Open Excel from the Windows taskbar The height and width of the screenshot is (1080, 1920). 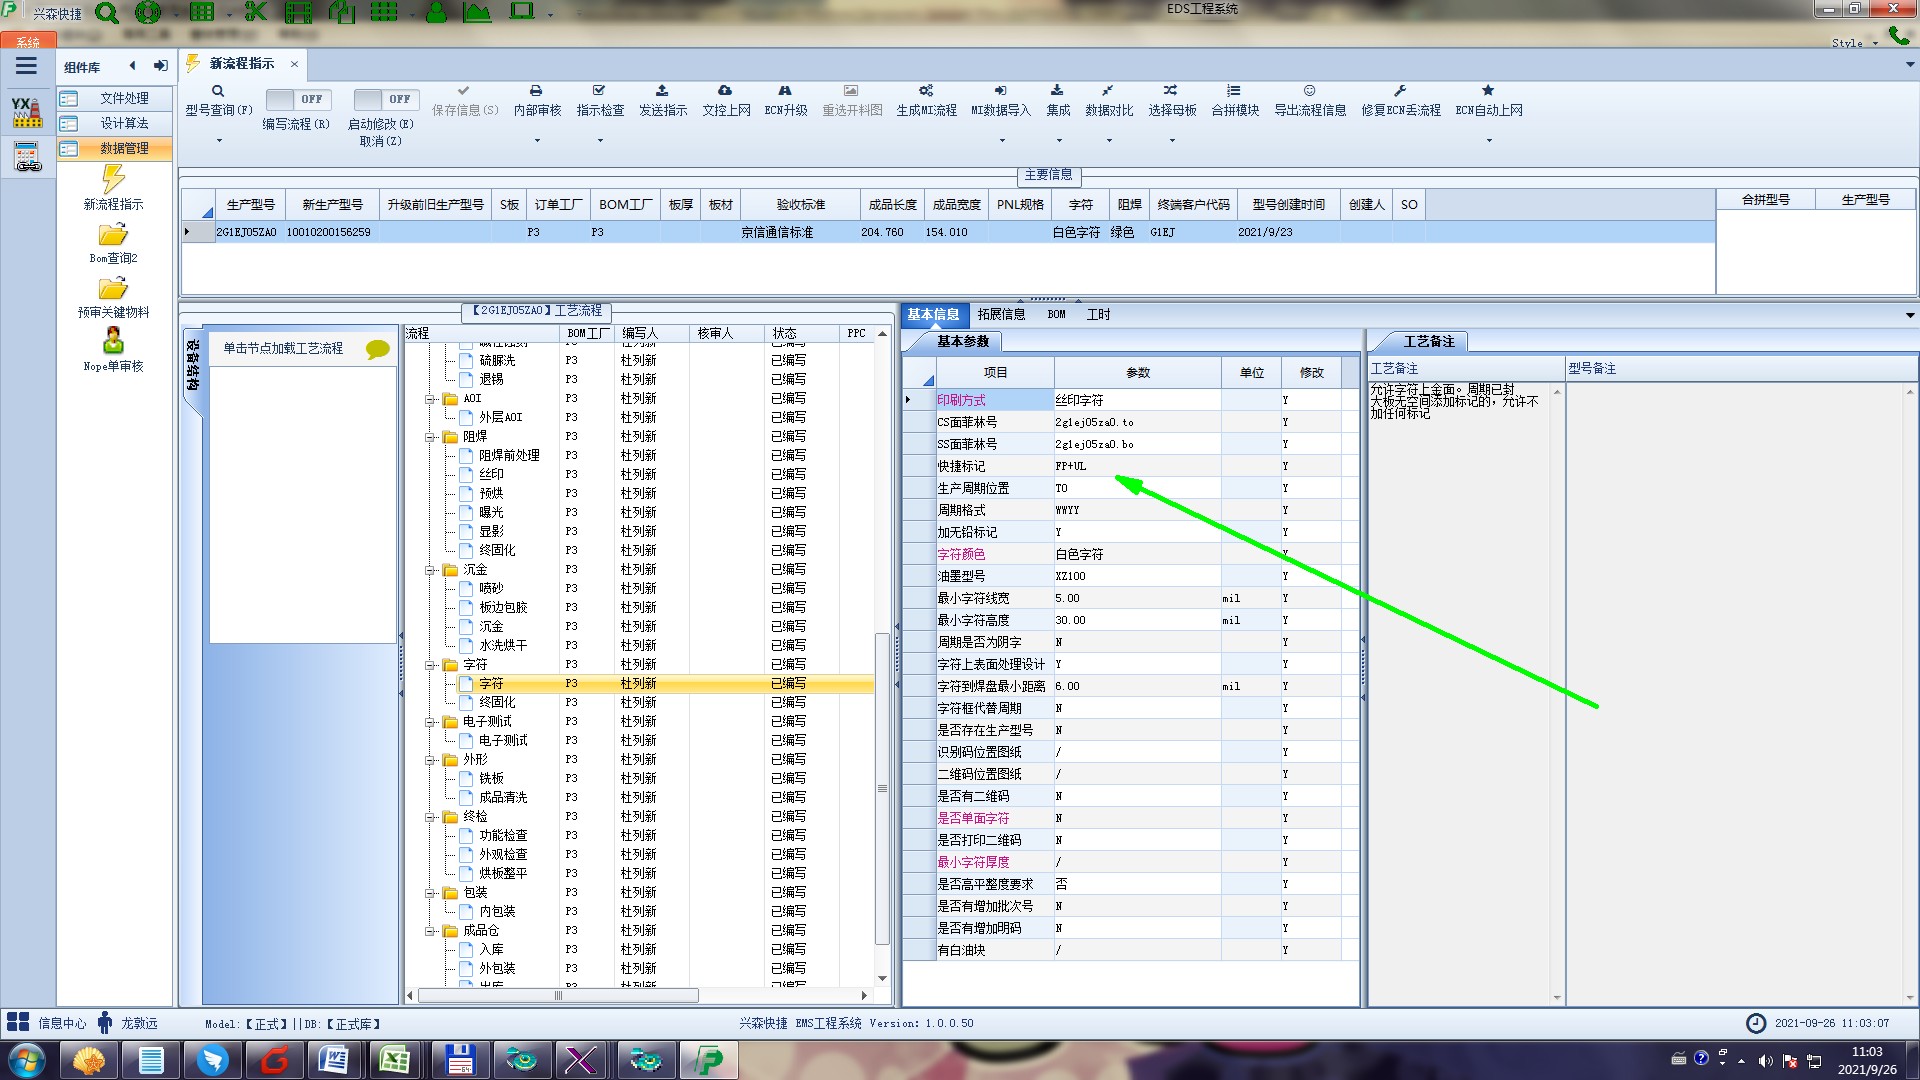[394, 1060]
